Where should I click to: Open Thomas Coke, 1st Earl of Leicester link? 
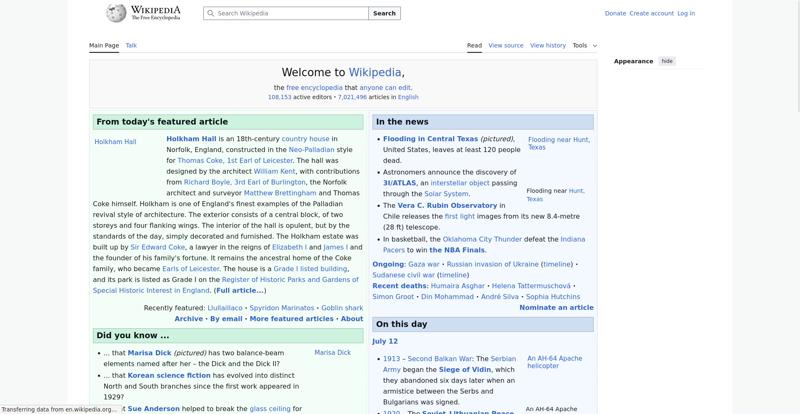[235, 160]
